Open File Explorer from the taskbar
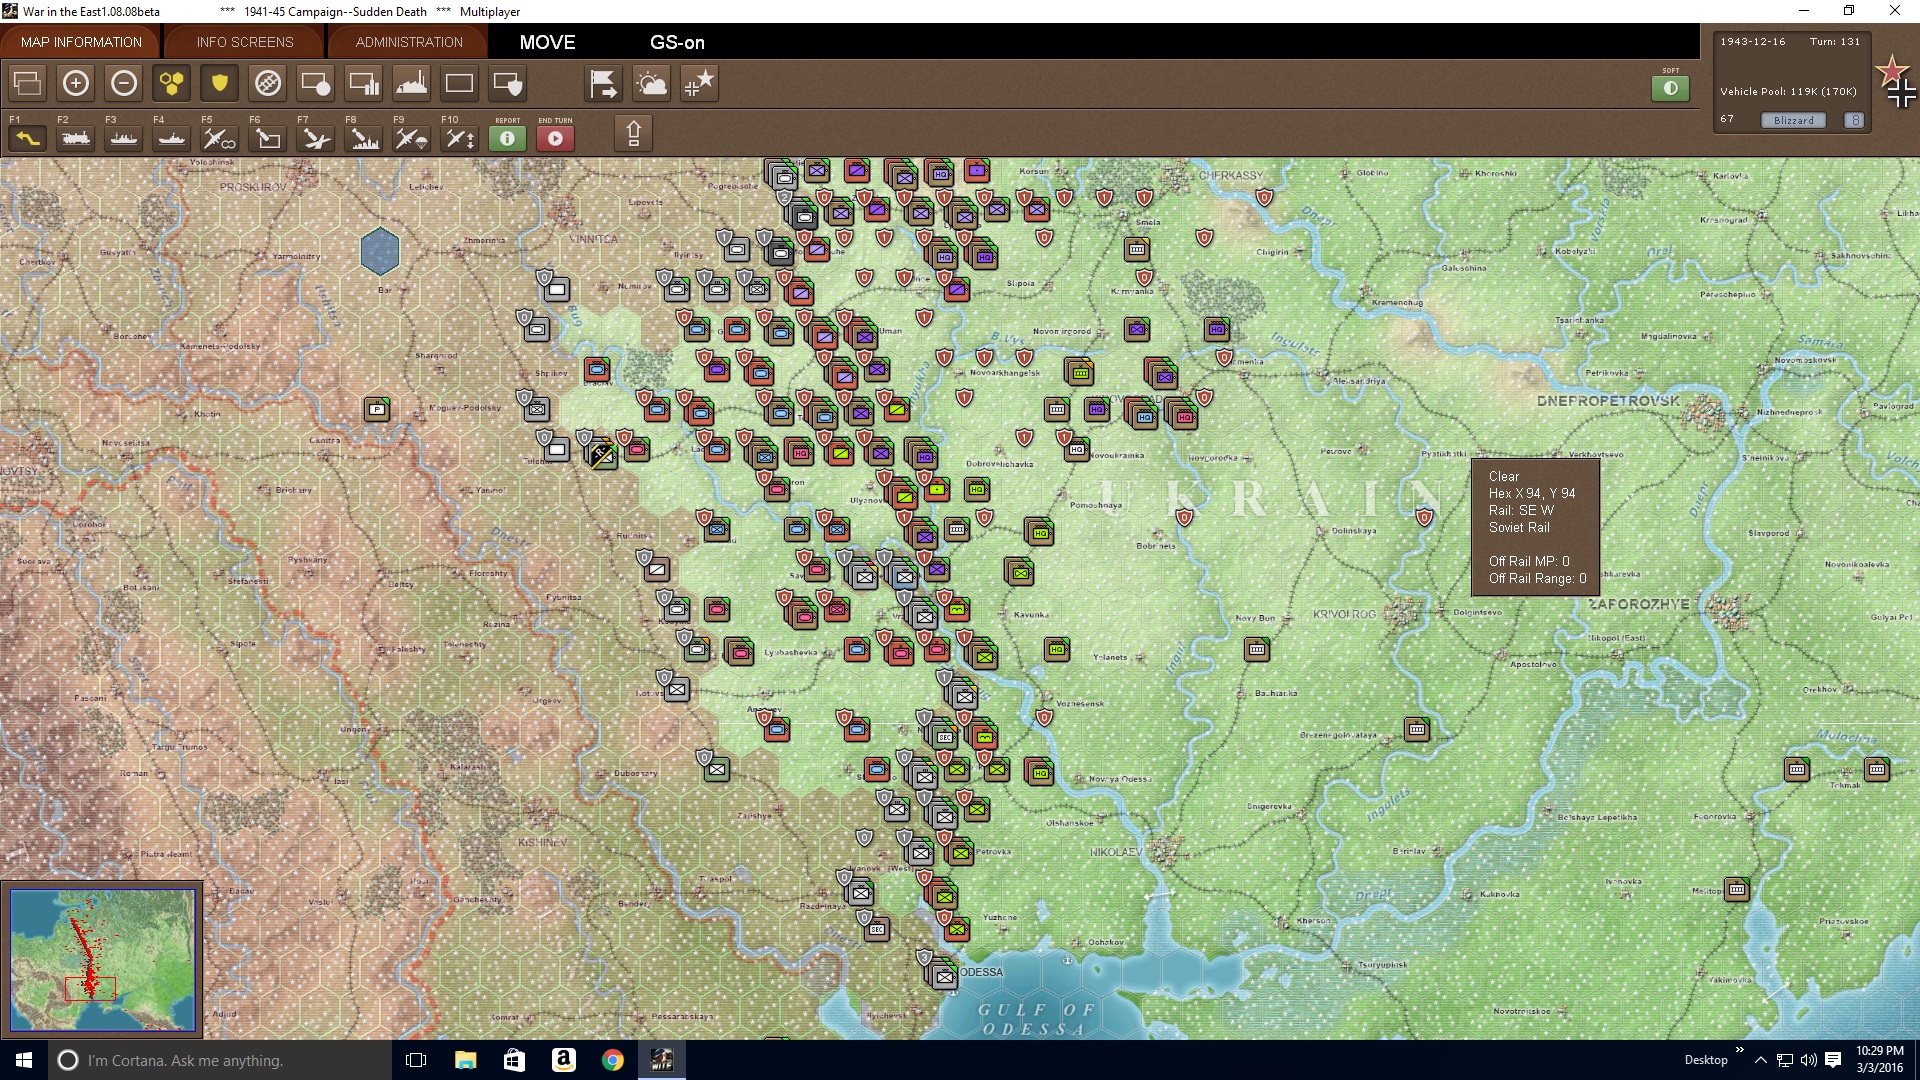 pos(465,1060)
